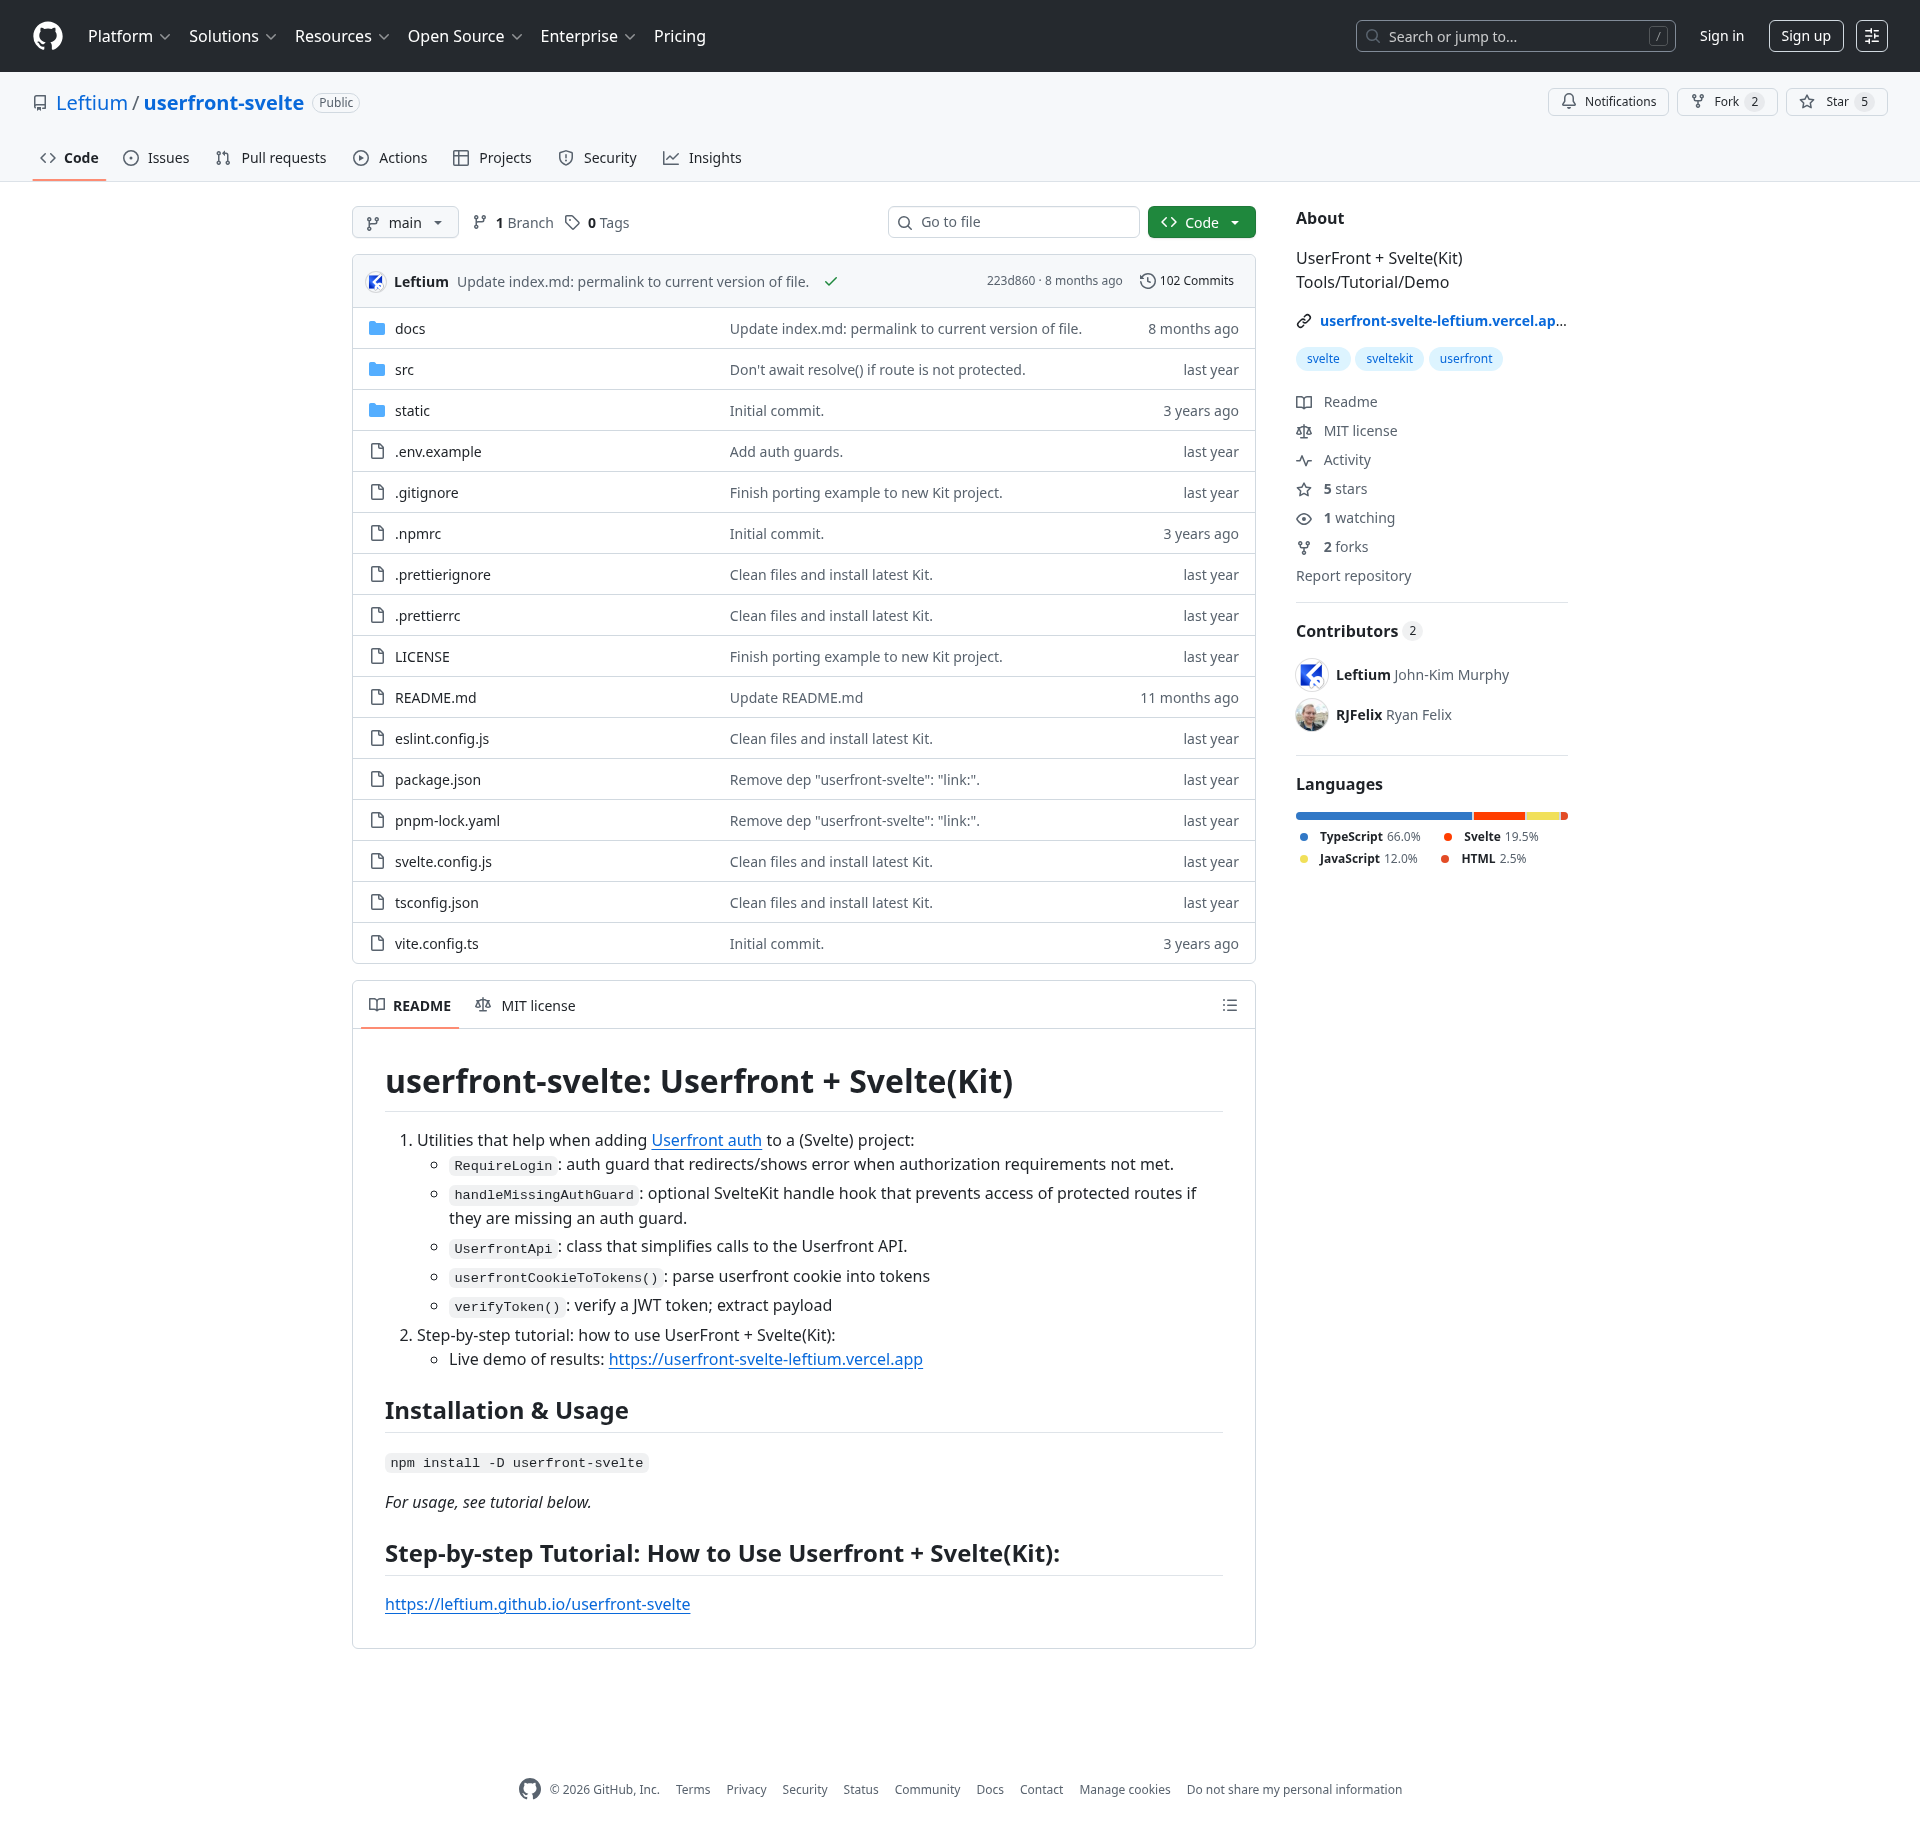Focus the Go to file input
1920x1842 pixels.
click(1014, 222)
